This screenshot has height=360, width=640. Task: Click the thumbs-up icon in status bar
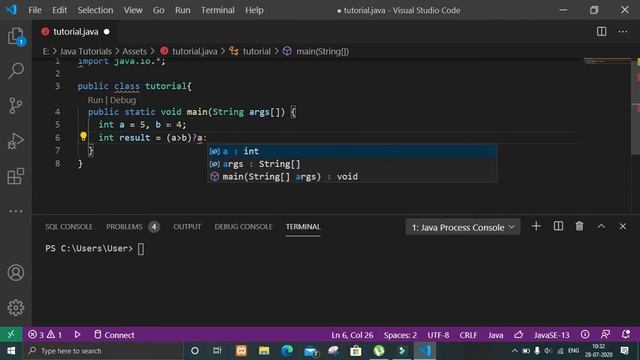coord(518,335)
